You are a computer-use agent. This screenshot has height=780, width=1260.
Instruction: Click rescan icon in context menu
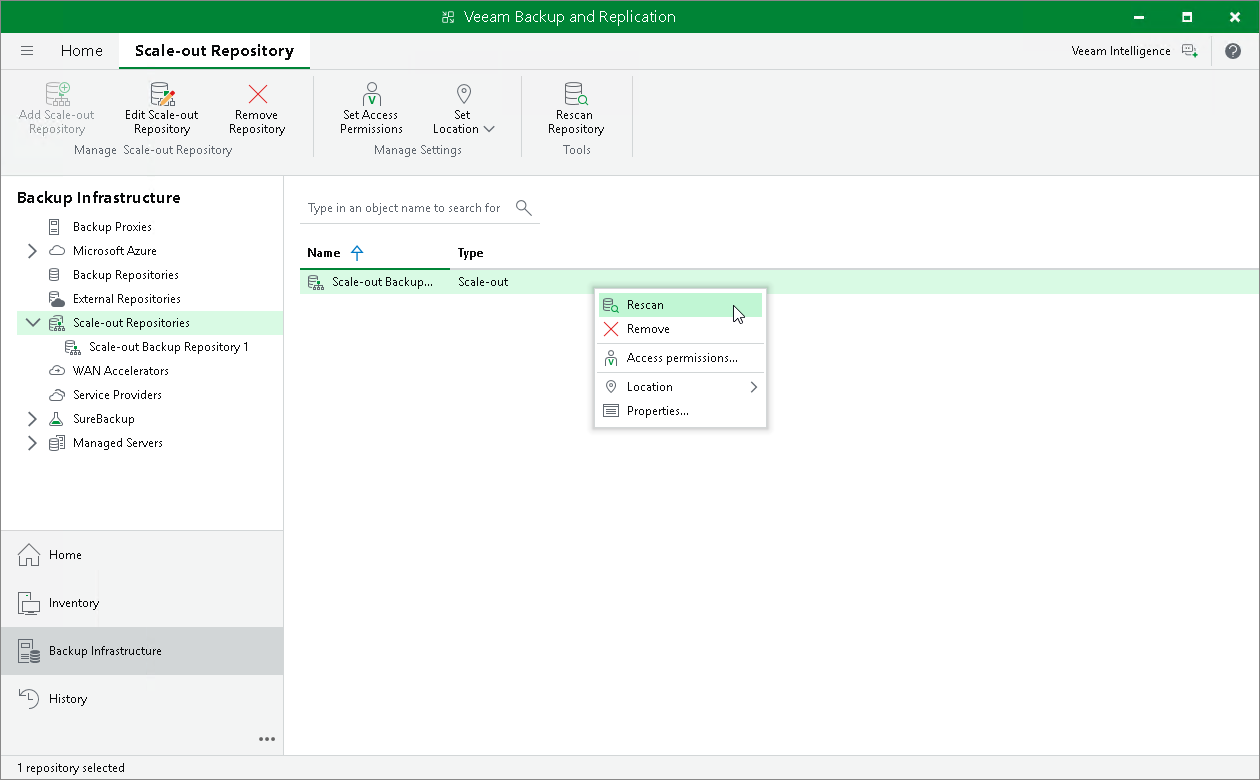pyautogui.click(x=611, y=305)
